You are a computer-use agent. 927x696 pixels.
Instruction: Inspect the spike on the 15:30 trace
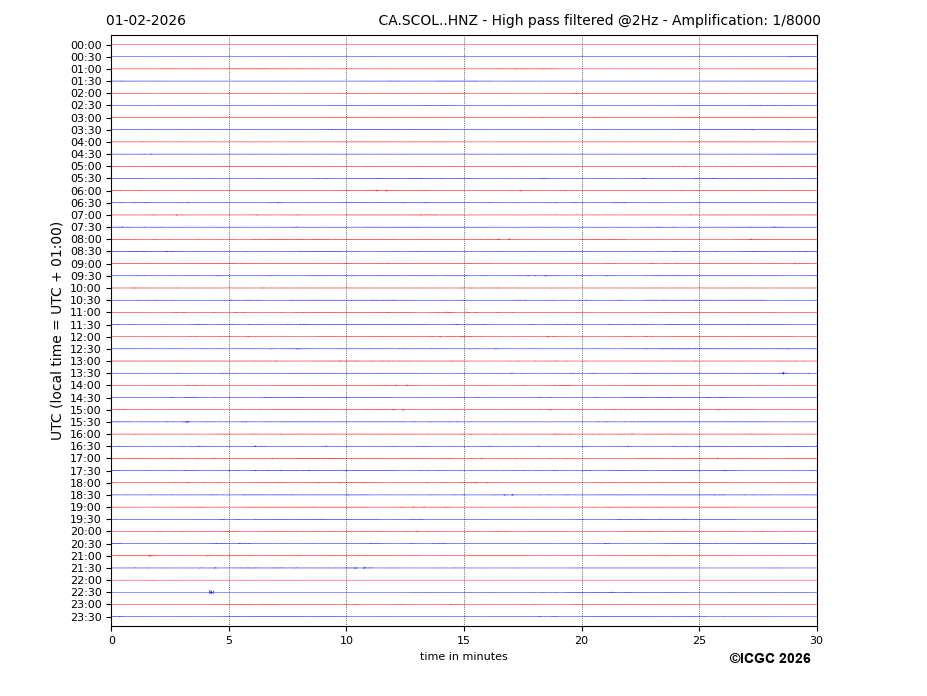pyautogui.click(x=187, y=422)
